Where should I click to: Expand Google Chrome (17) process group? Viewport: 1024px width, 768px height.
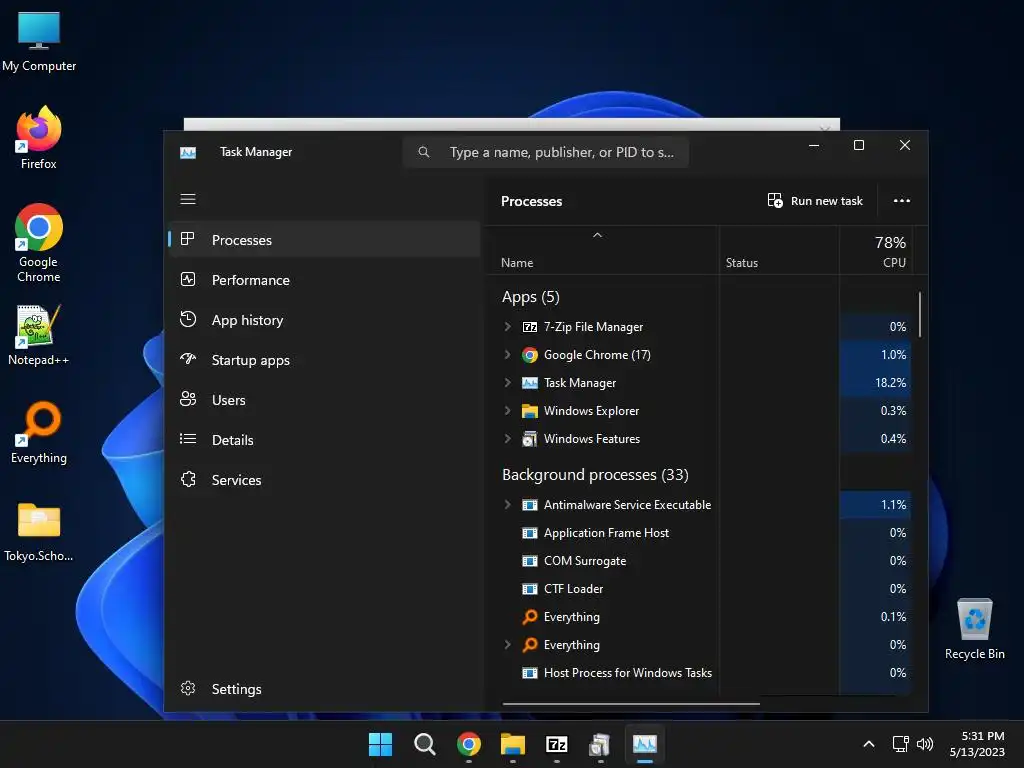click(507, 355)
